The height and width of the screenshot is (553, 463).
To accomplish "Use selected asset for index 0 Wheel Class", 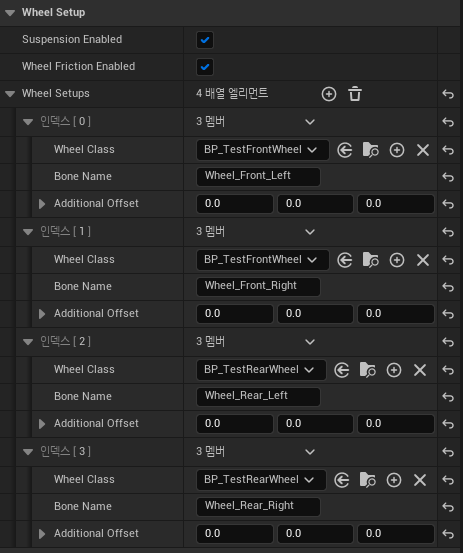I will click(345, 150).
